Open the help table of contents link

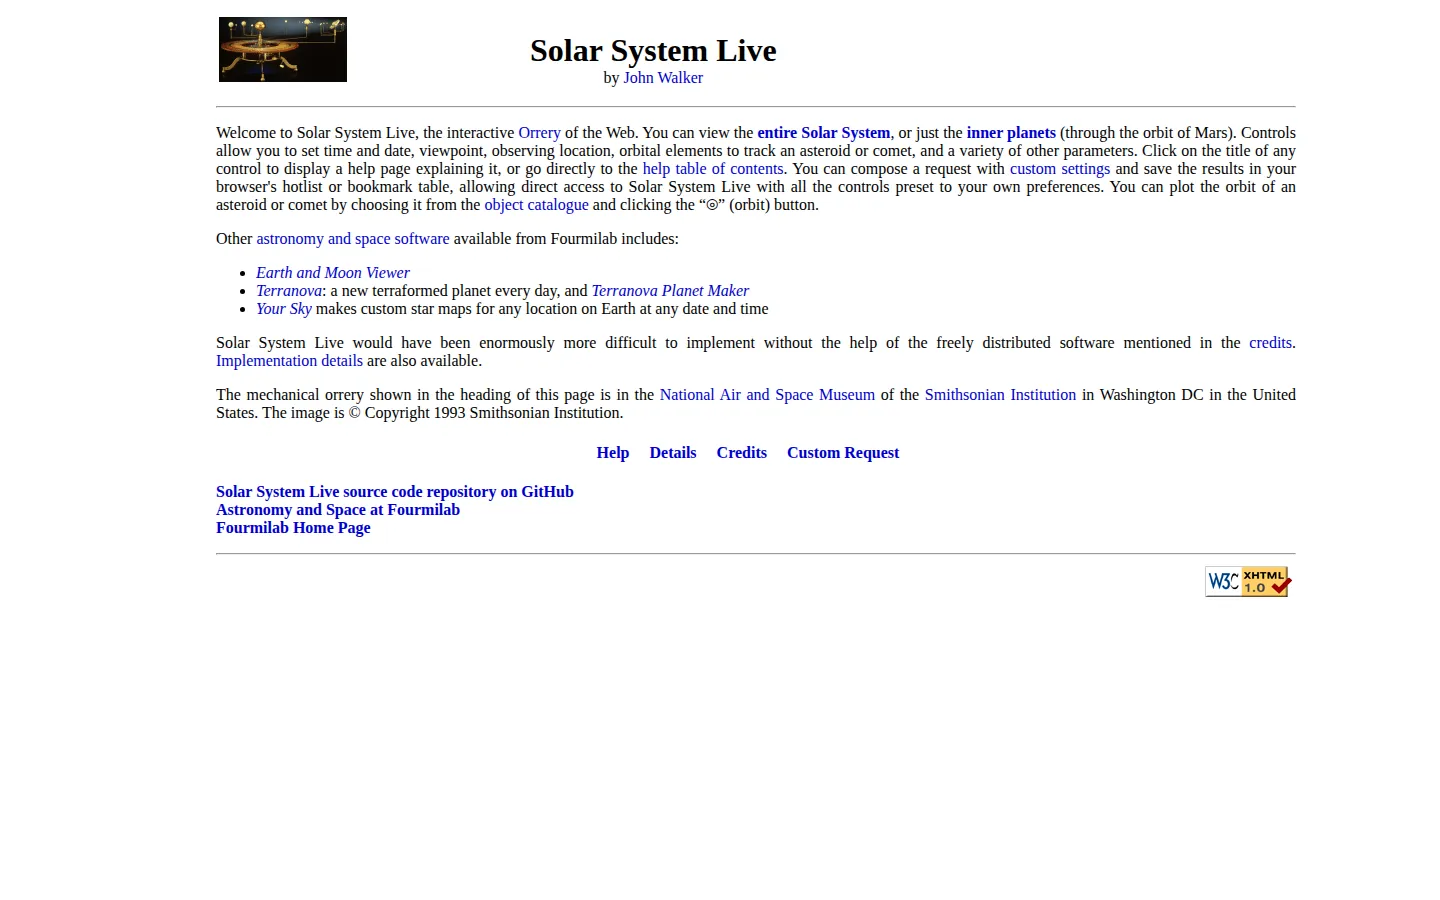713,169
